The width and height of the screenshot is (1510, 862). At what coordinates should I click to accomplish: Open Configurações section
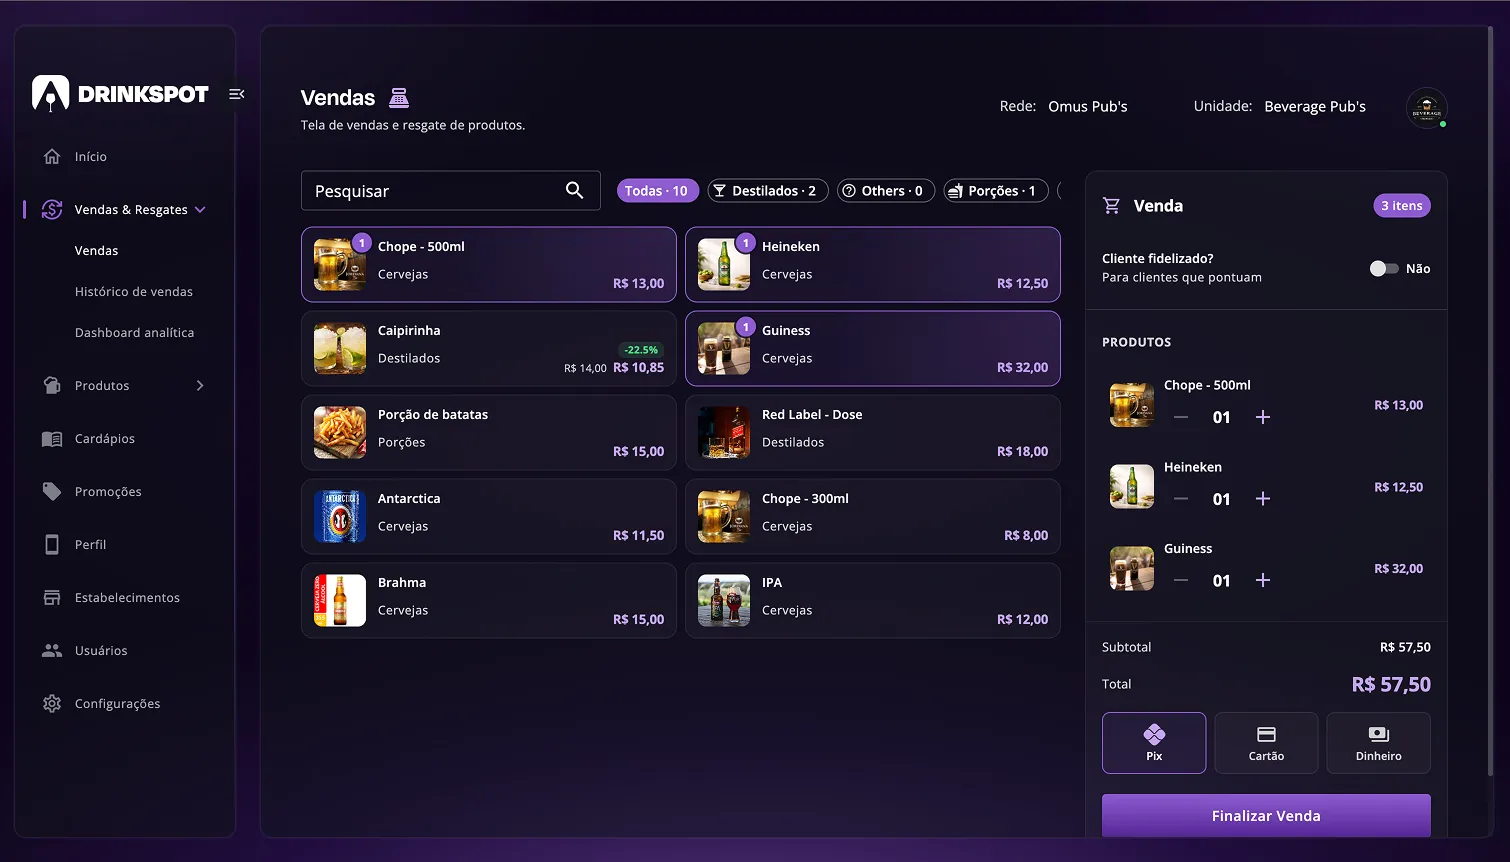pos(117,704)
